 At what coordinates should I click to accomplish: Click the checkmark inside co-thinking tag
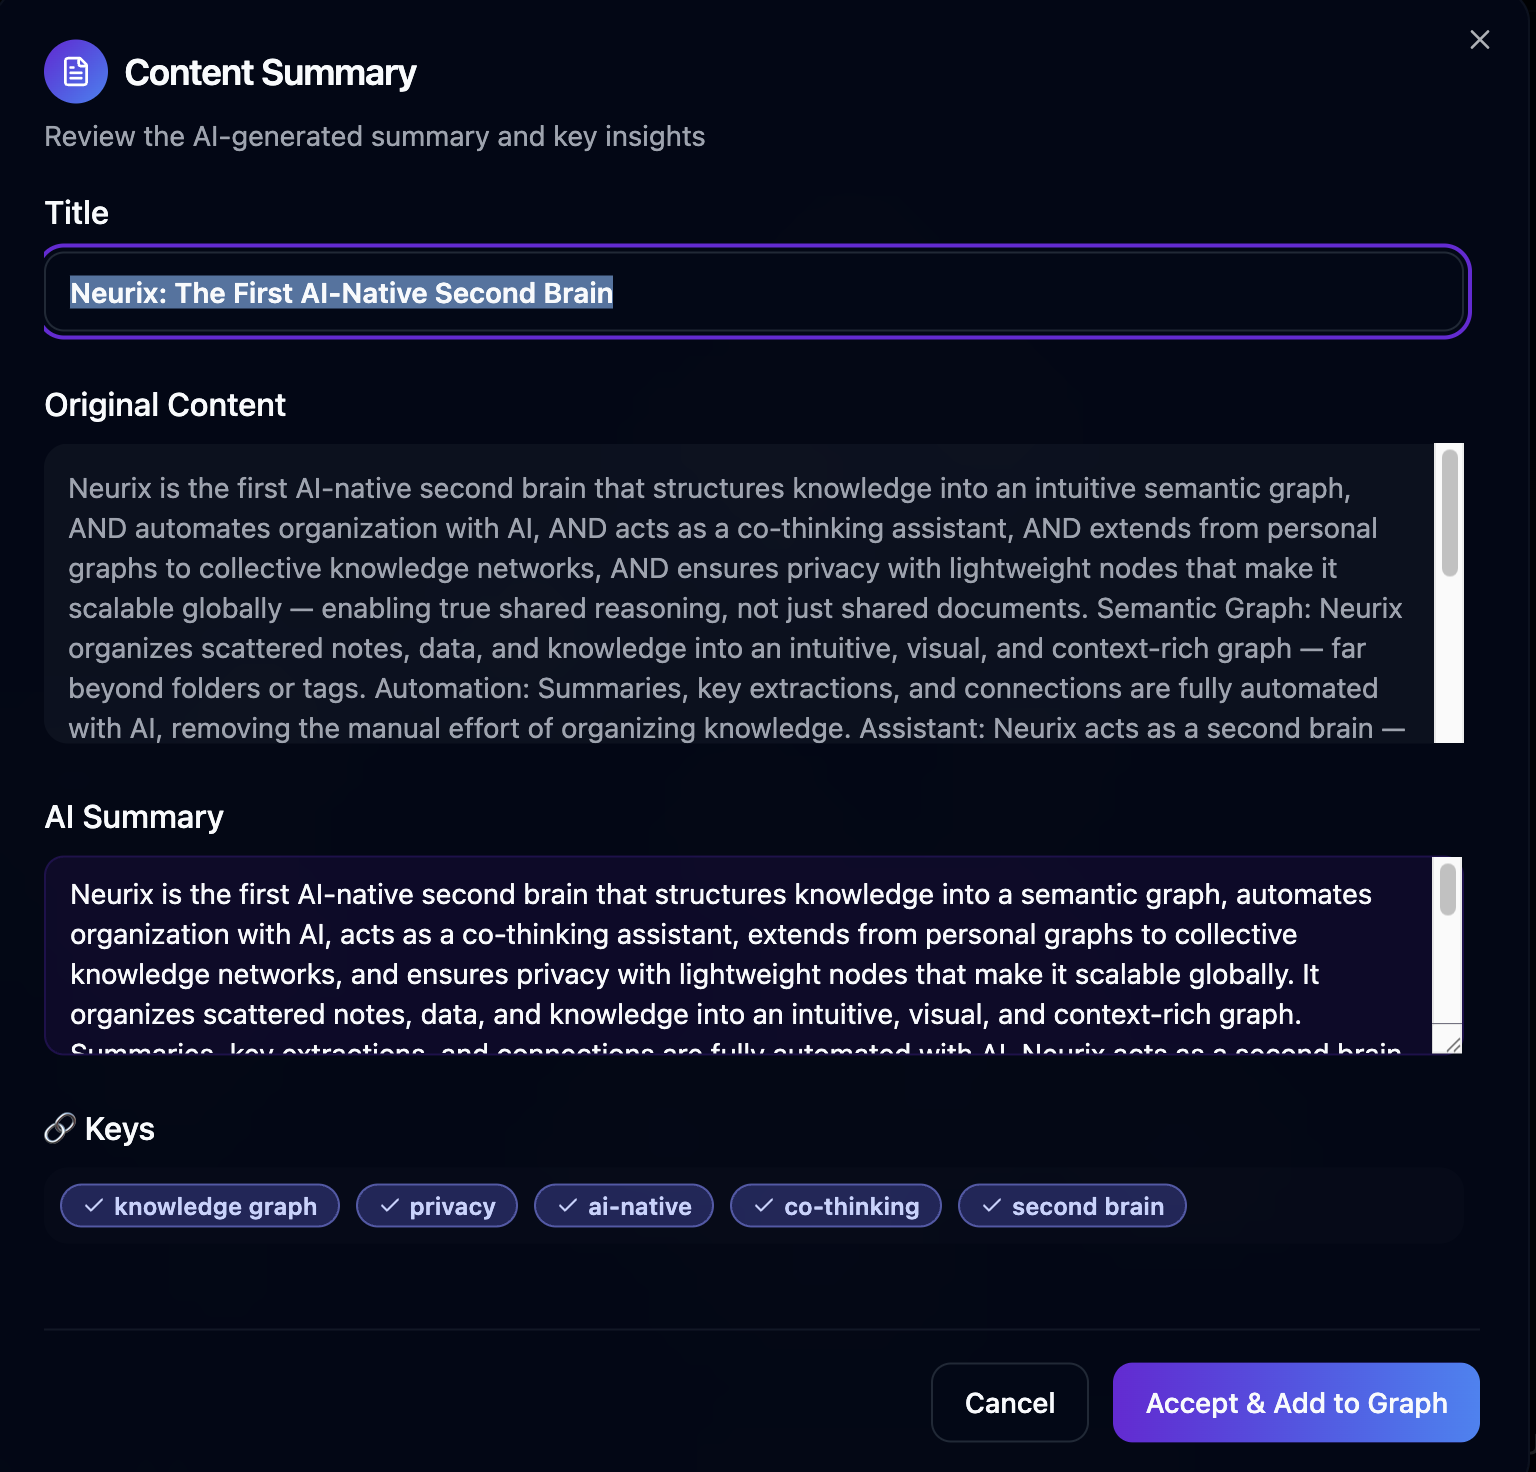point(765,1206)
